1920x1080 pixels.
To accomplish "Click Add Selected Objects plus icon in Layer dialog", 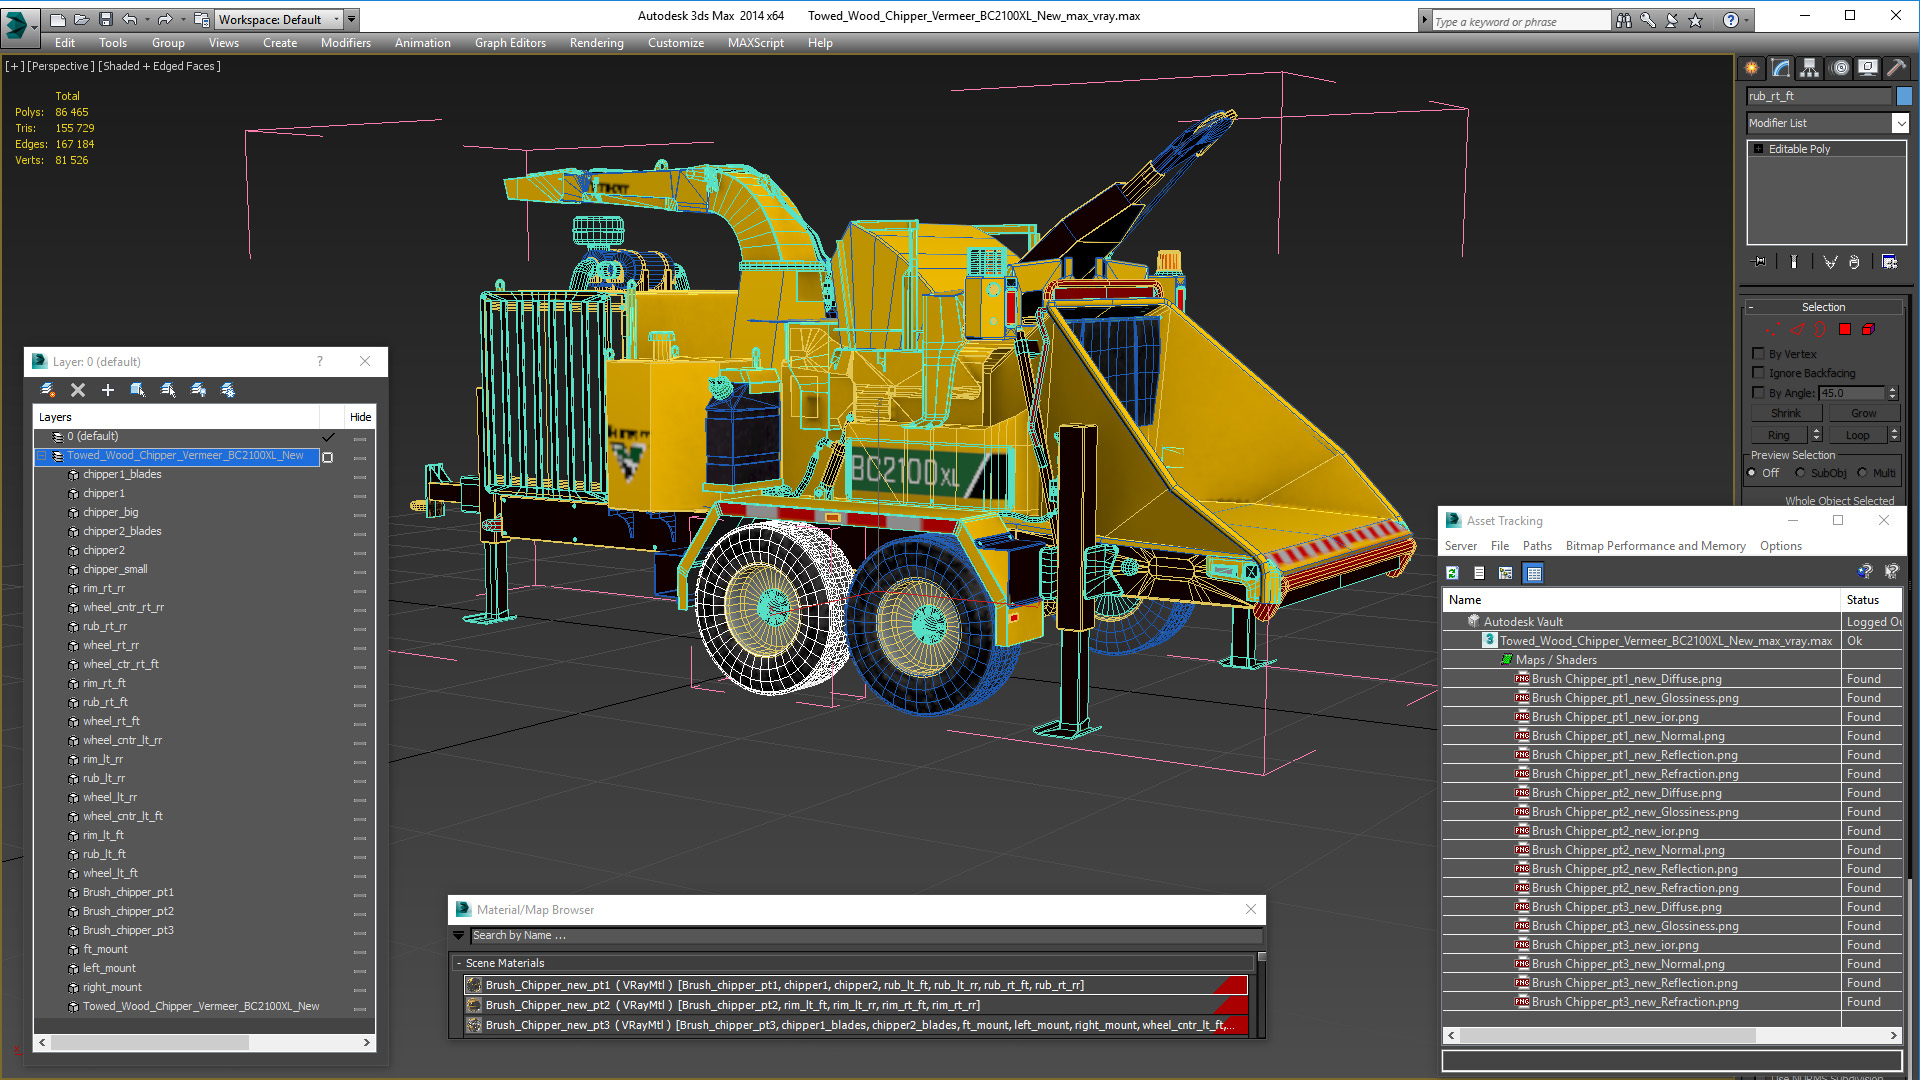I will point(108,390).
